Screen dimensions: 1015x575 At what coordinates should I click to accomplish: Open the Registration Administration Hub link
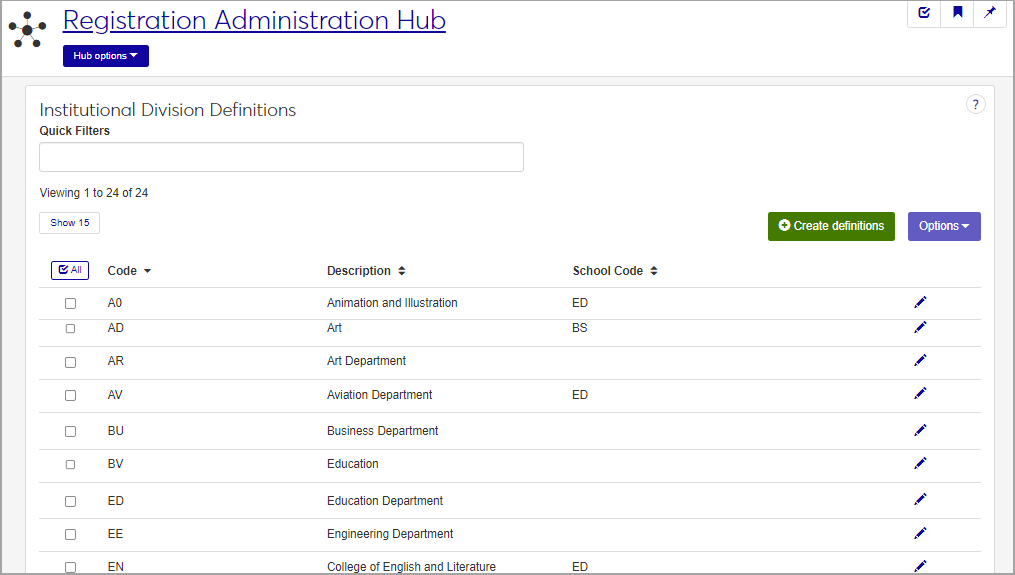(x=254, y=20)
